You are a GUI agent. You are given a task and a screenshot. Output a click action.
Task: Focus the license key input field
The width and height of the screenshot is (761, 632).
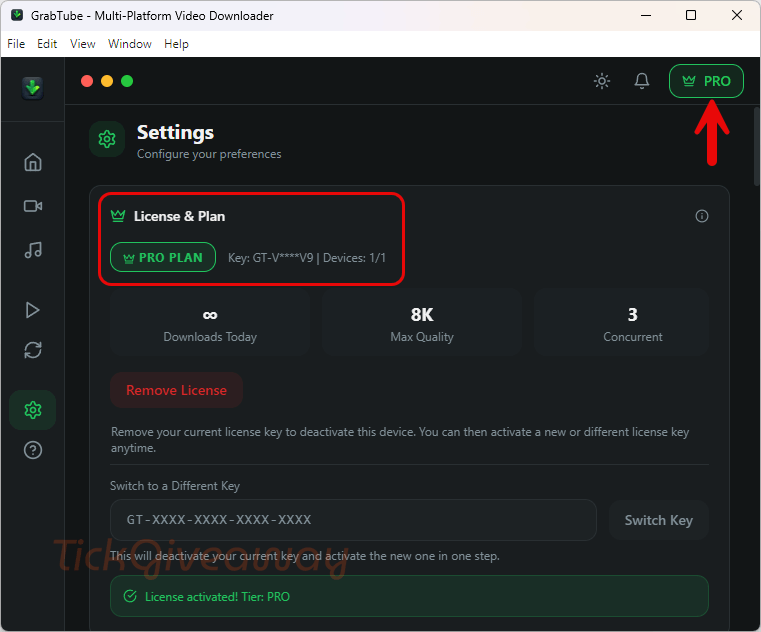[x=353, y=520]
